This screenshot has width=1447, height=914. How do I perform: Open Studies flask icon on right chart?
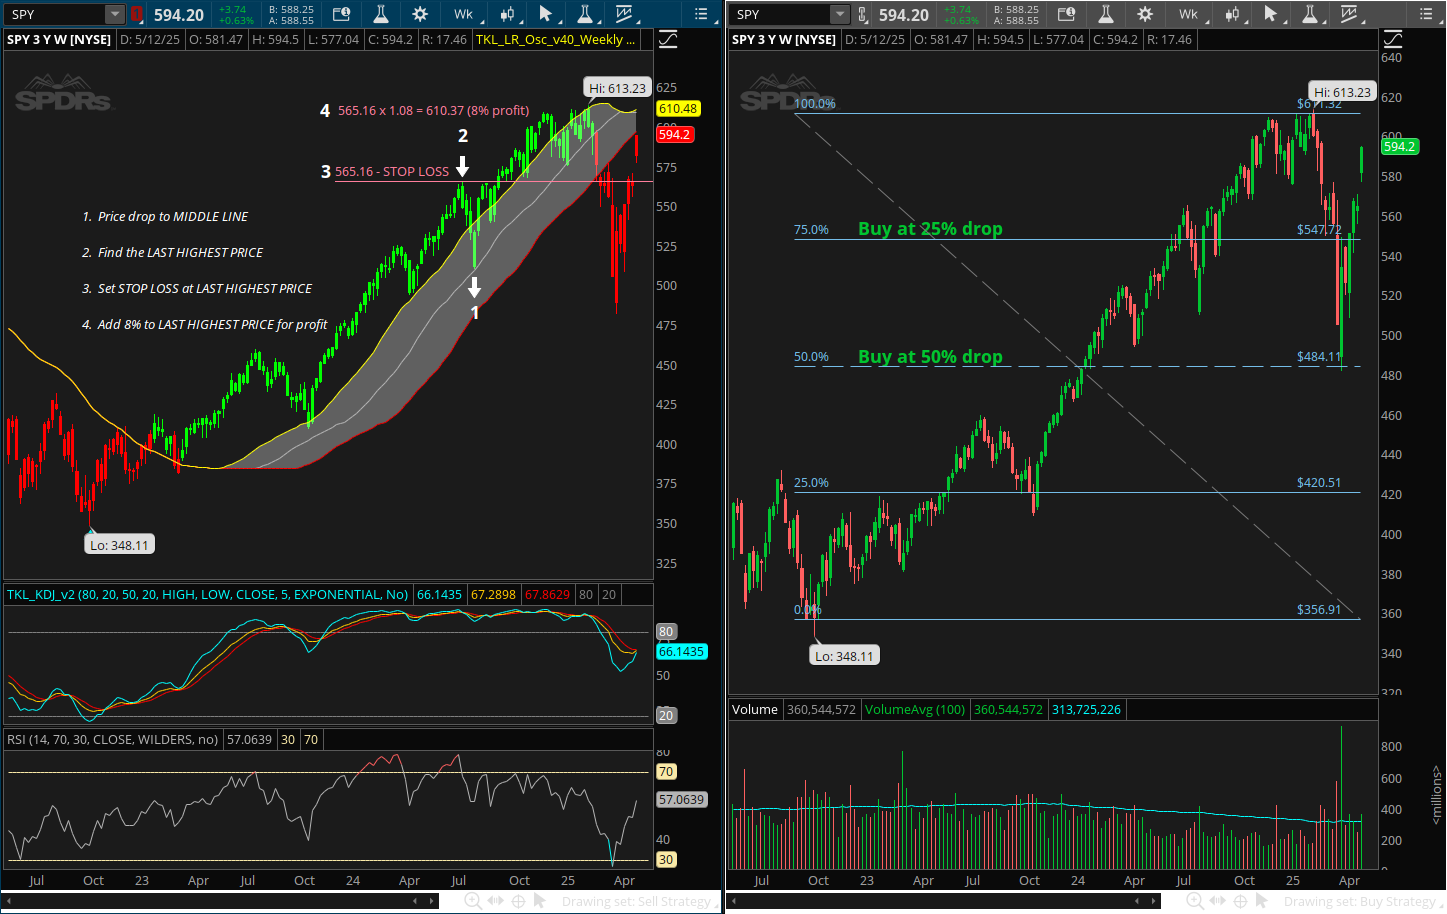1106,14
